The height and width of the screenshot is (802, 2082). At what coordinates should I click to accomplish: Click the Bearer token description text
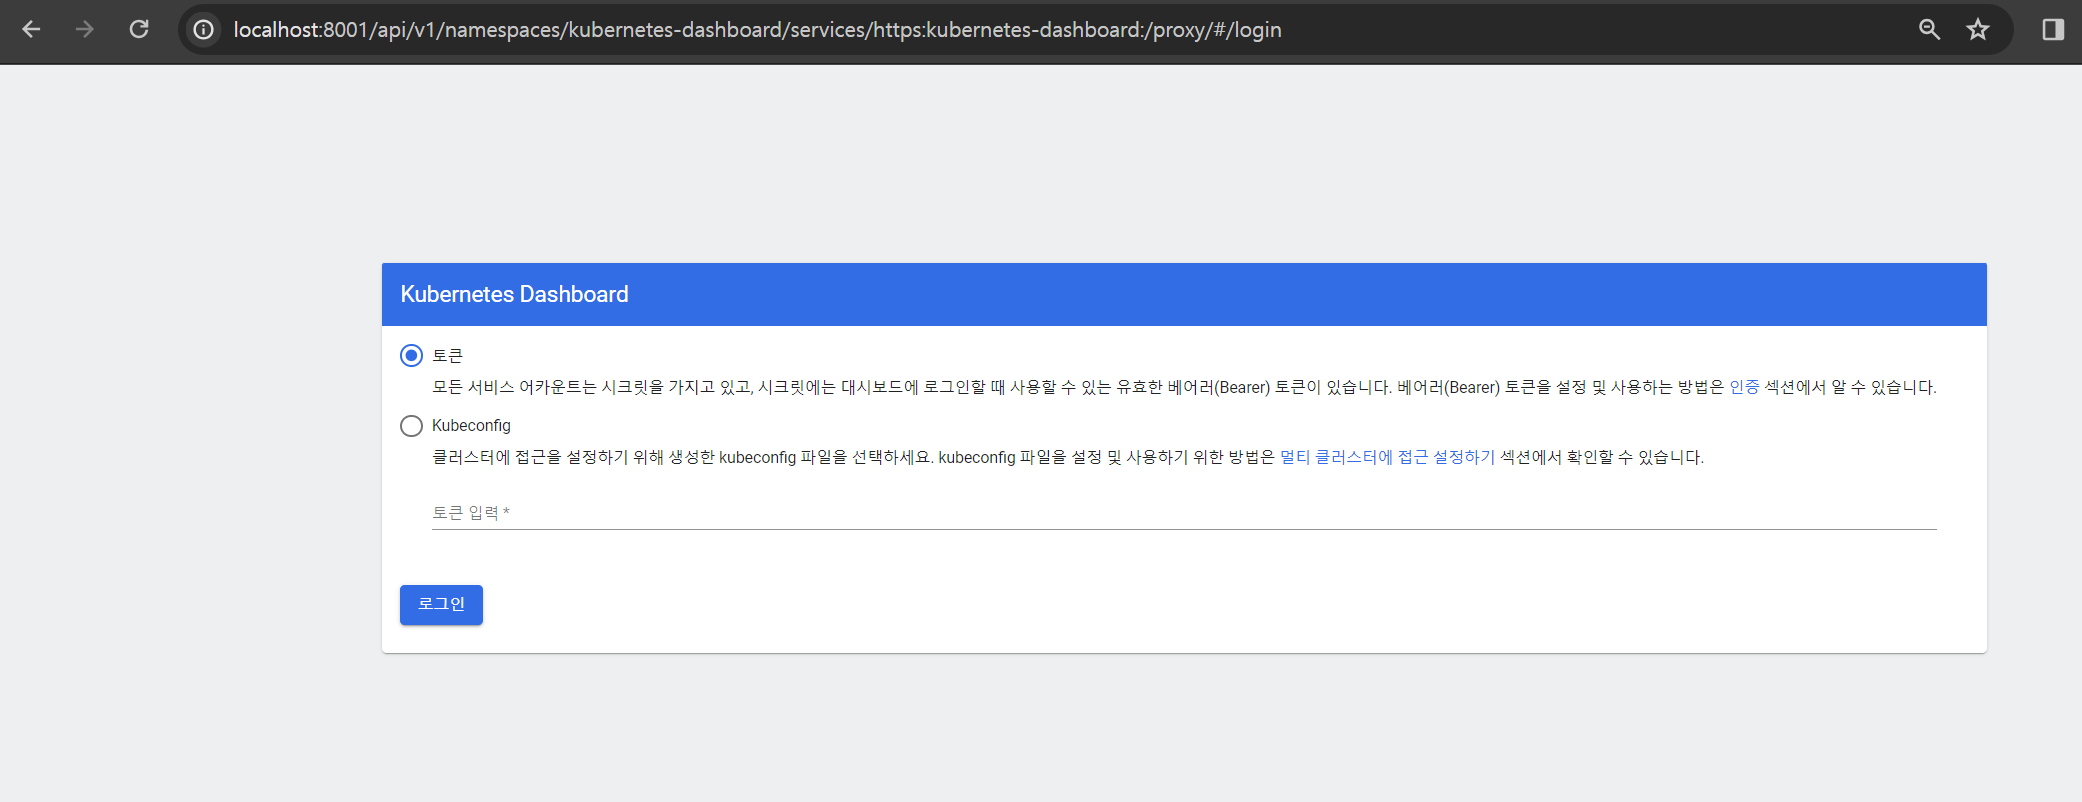[1184, 387]
